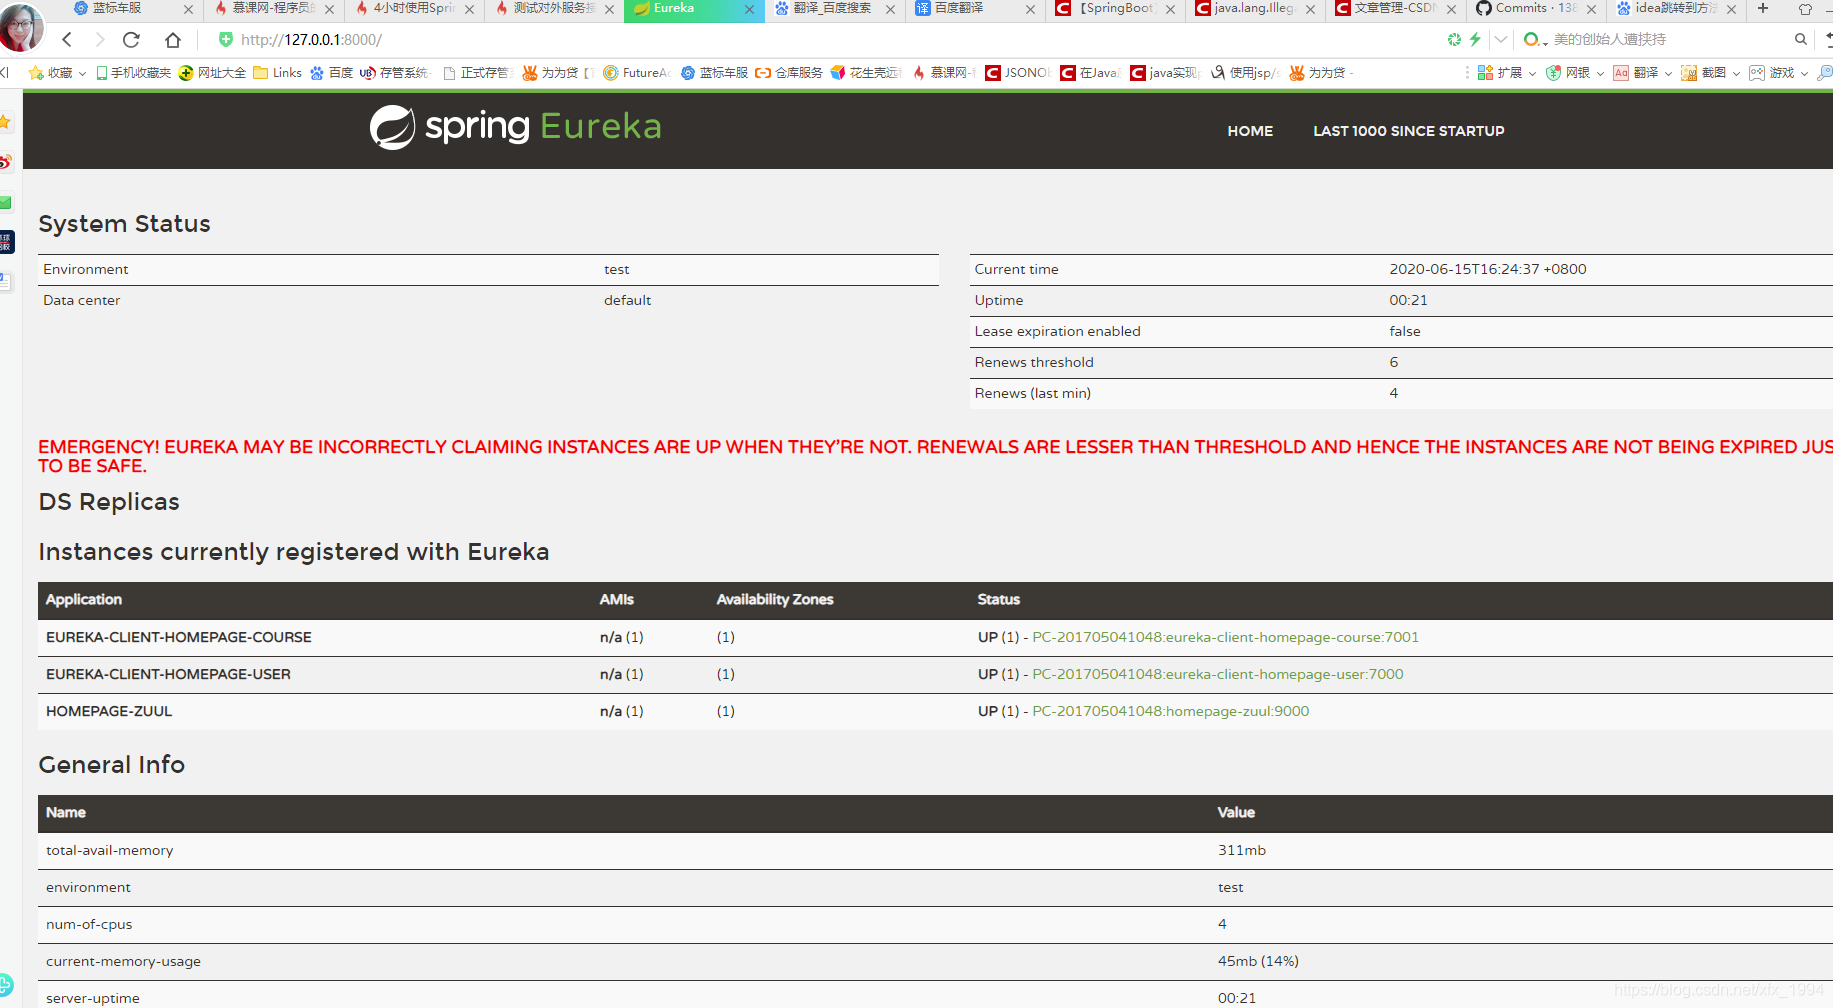Reload the Eureka page
This screenshot has height=1008, width=1833.
[131, 40]
